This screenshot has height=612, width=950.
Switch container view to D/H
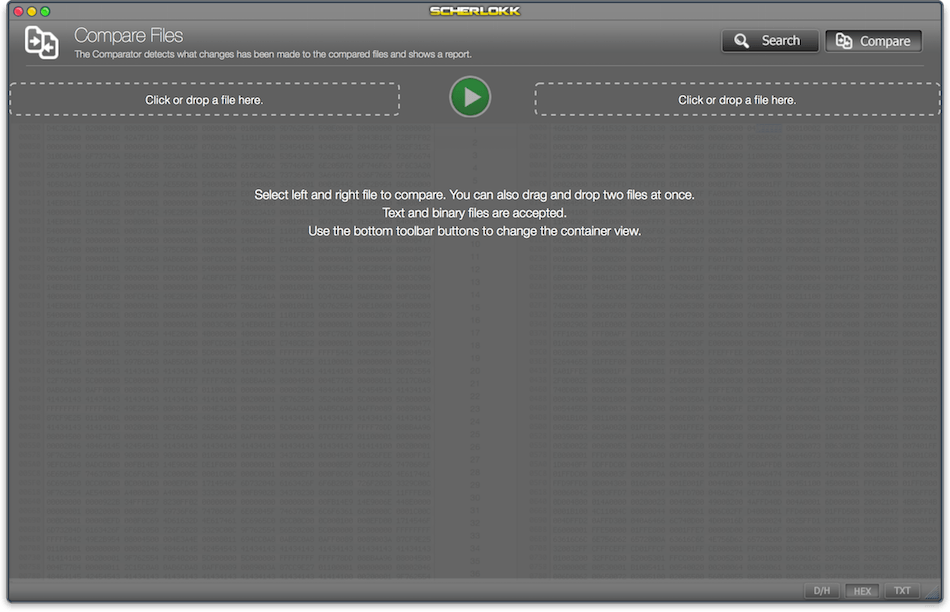click(822, 591)
